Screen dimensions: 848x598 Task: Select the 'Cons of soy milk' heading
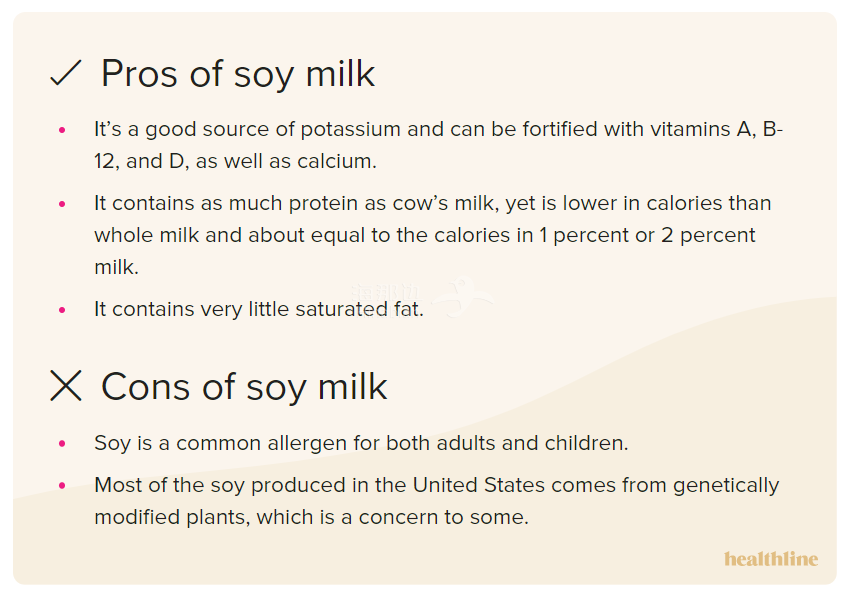click(244, 387)
